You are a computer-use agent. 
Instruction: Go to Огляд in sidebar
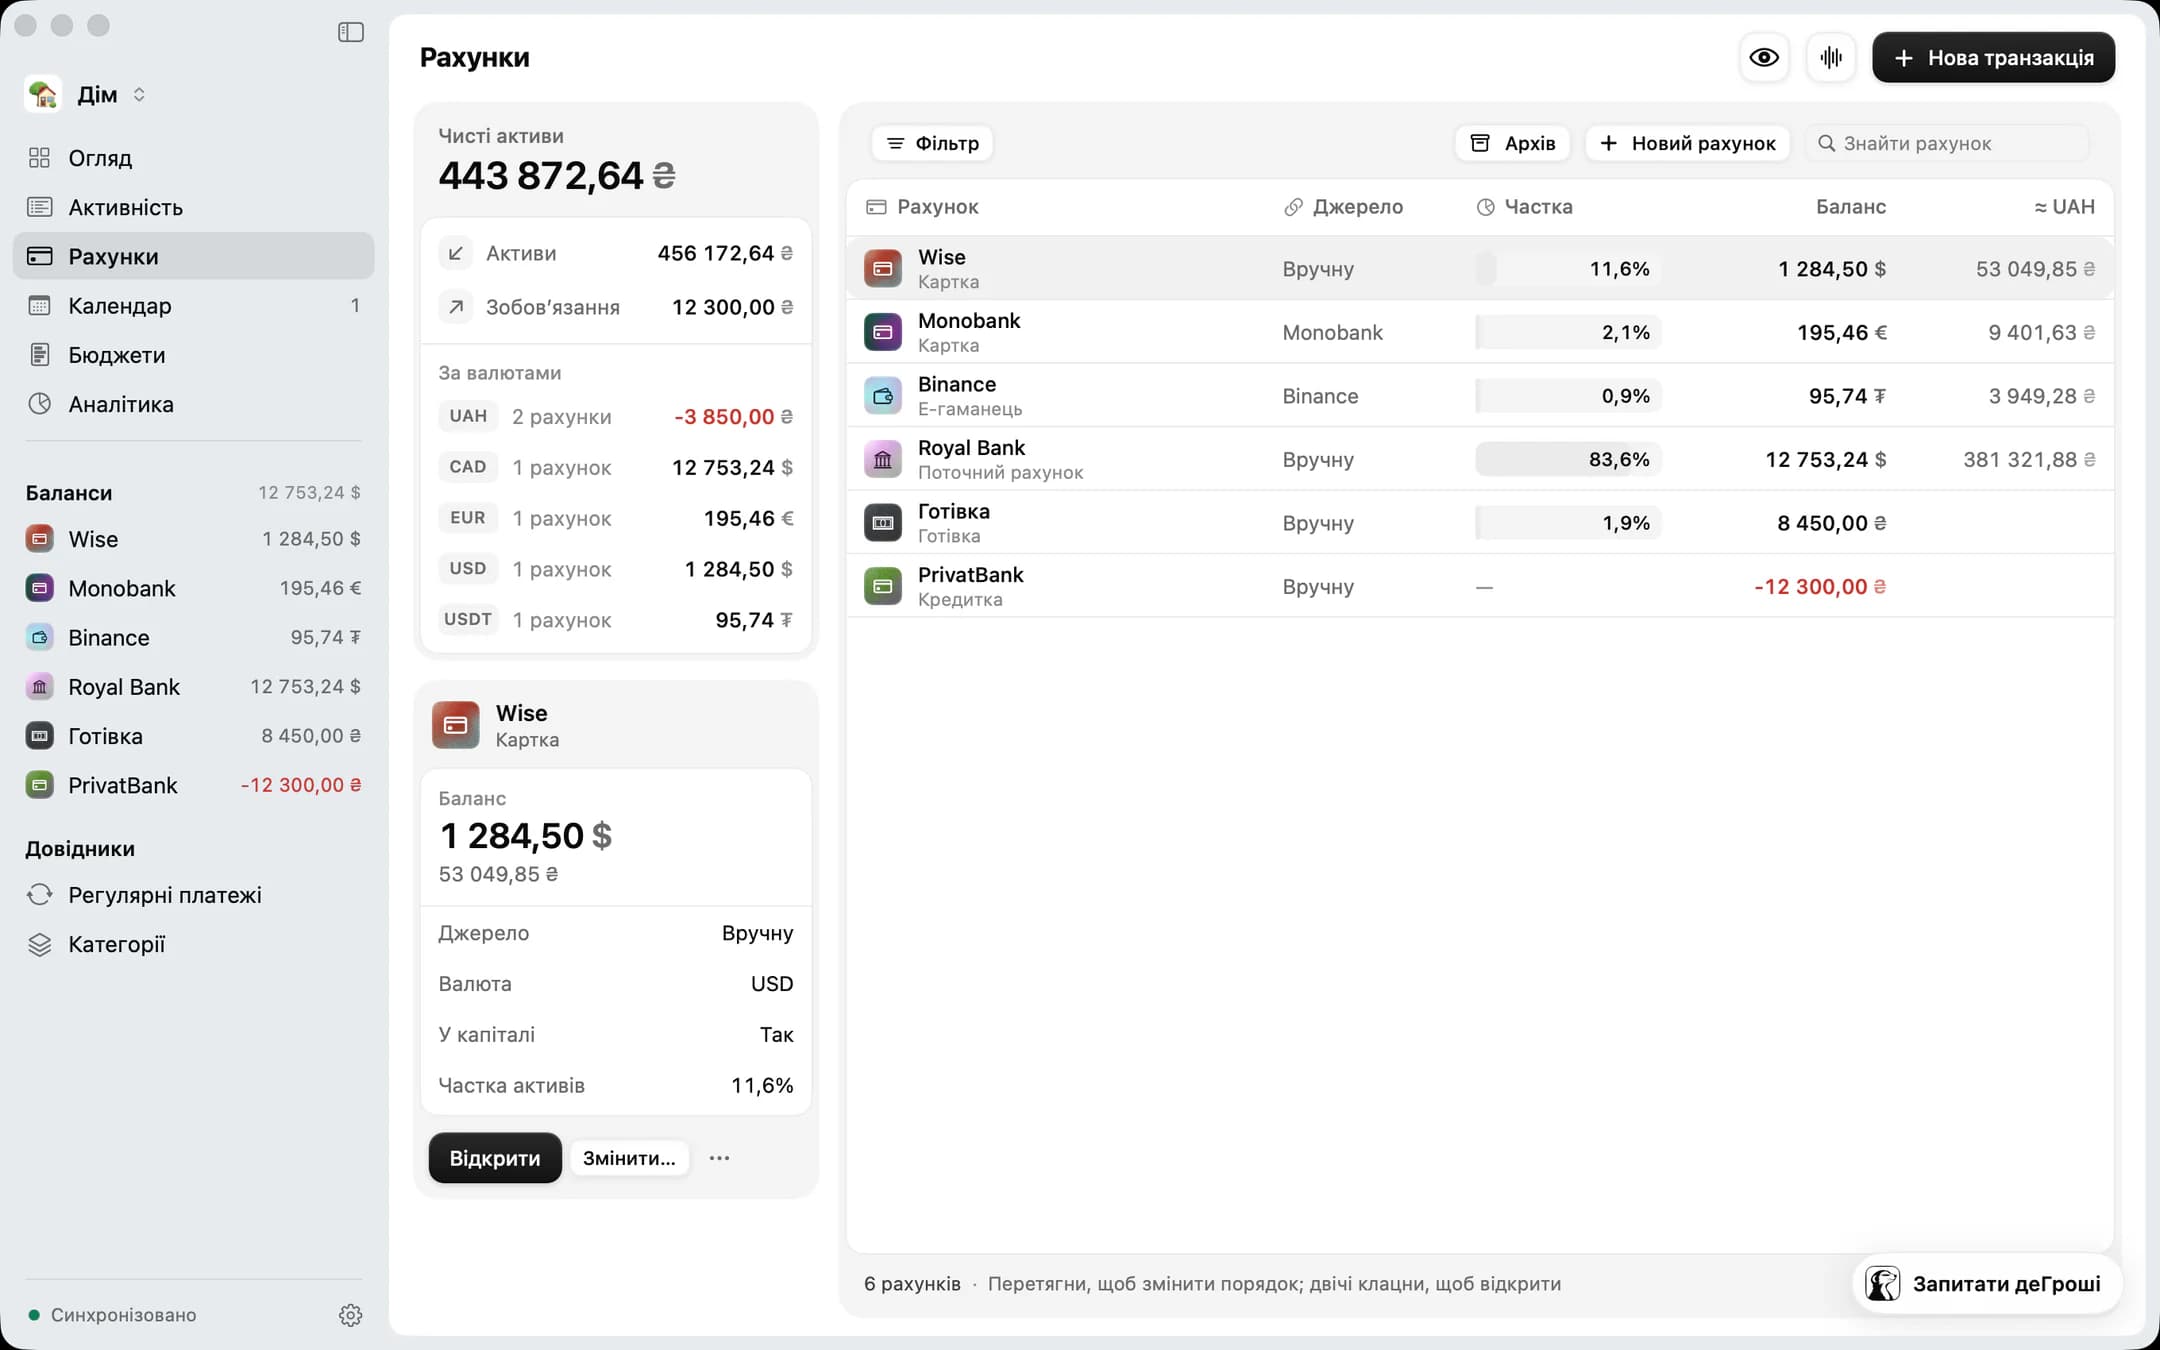193,158
